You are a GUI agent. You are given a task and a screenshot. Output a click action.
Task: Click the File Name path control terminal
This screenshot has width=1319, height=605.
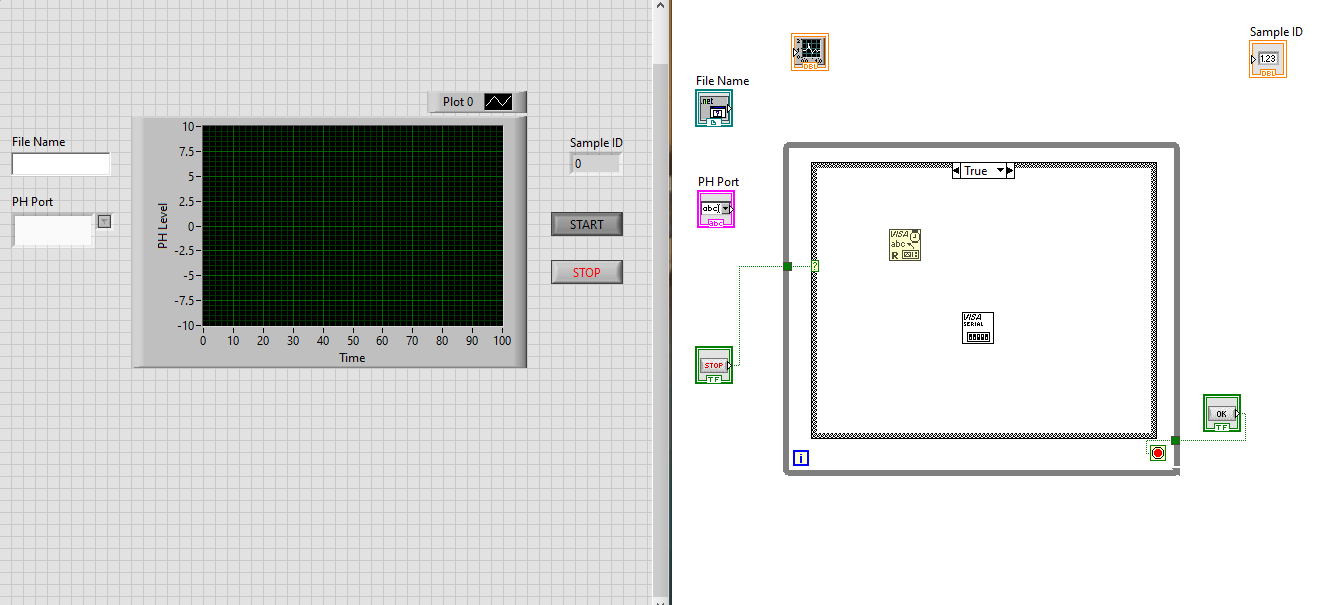point(714,108)
